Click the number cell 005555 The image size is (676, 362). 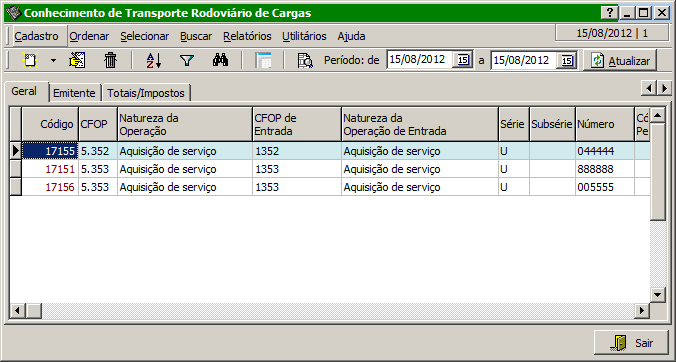click(605, 187)
